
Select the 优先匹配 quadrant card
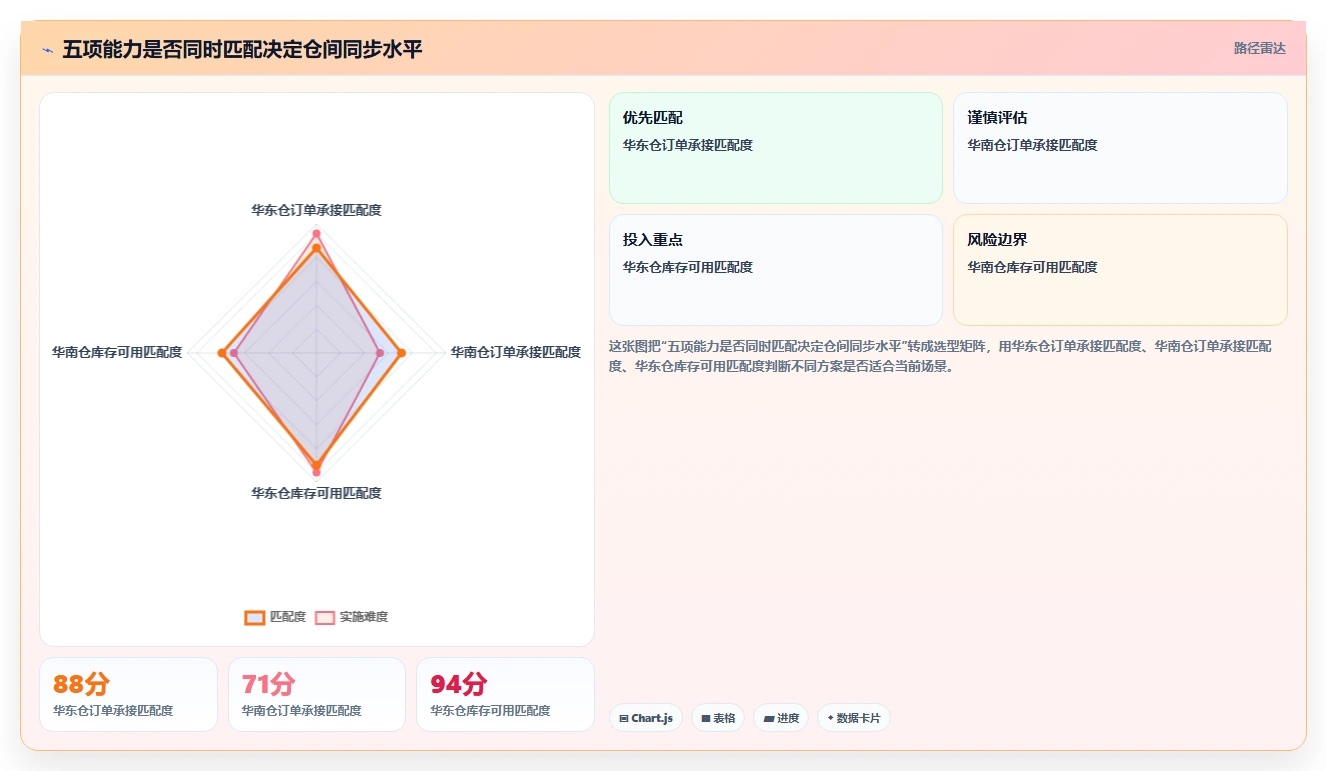tap(776, 148)
